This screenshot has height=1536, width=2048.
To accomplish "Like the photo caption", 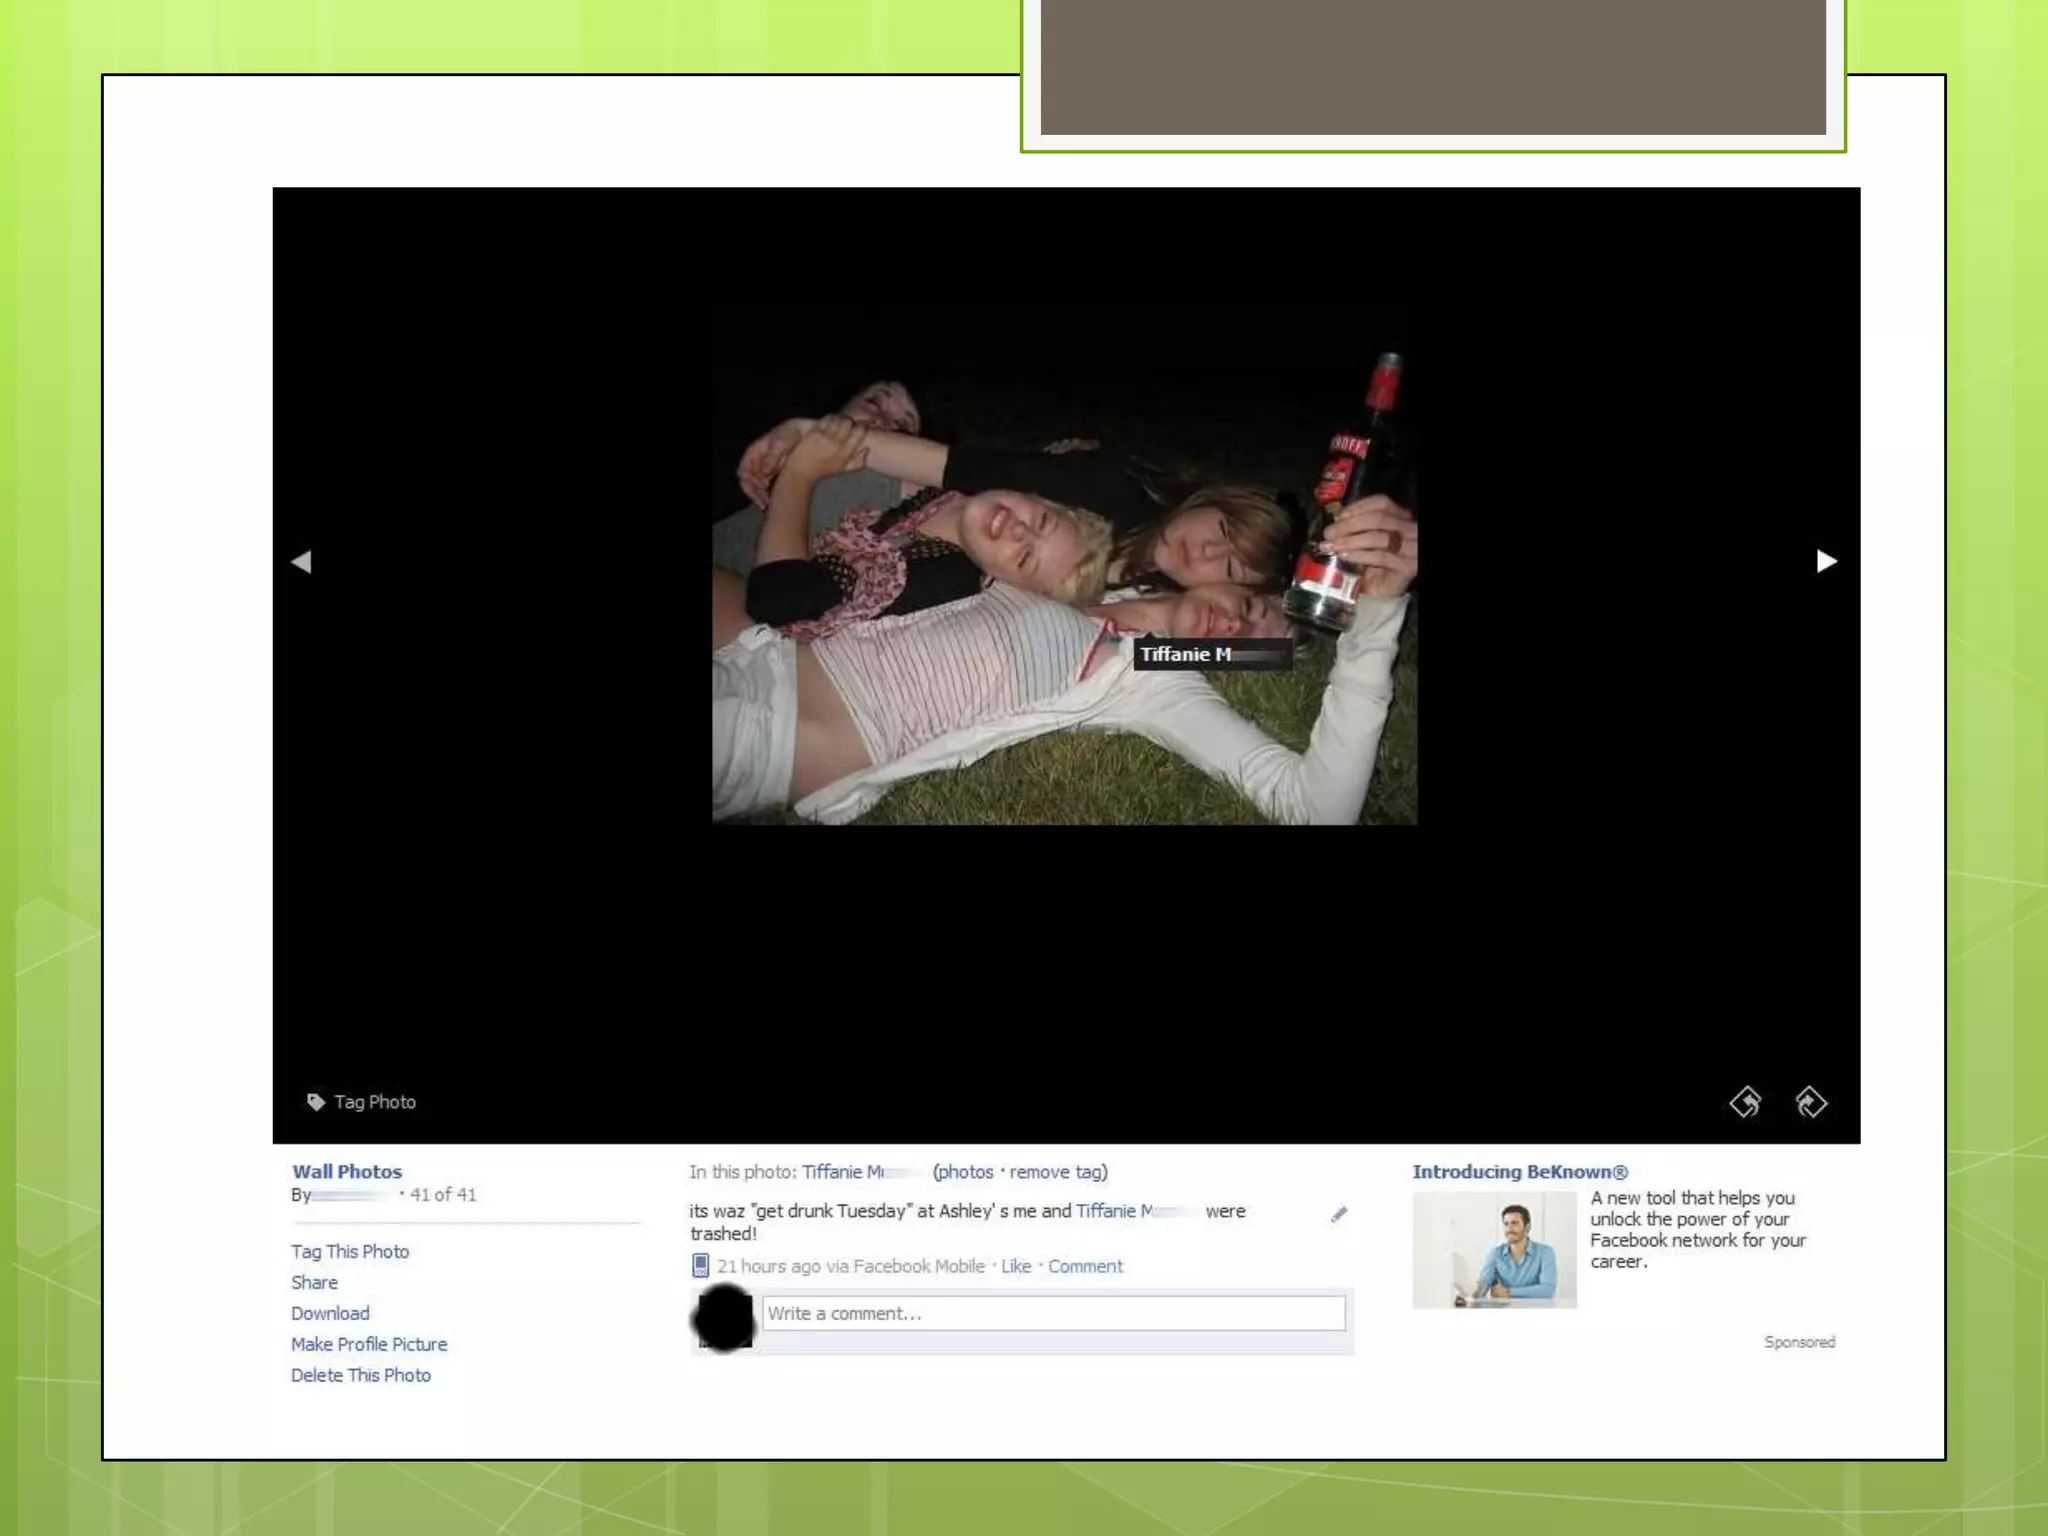I will click(x=1016, y=1267).
